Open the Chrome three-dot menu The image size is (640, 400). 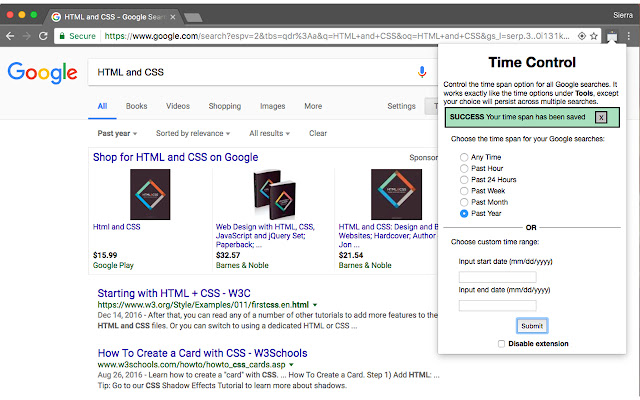point(629,36)
